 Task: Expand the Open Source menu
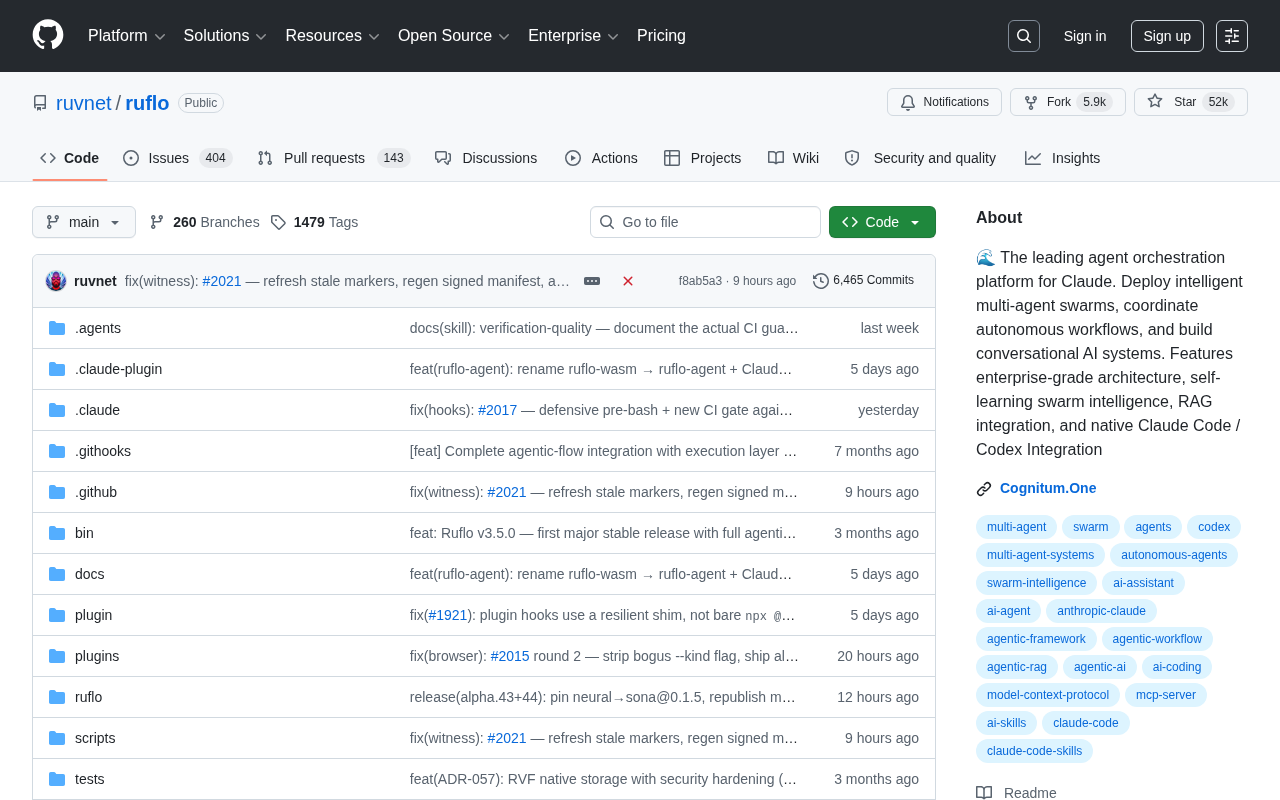coord(454,36)
